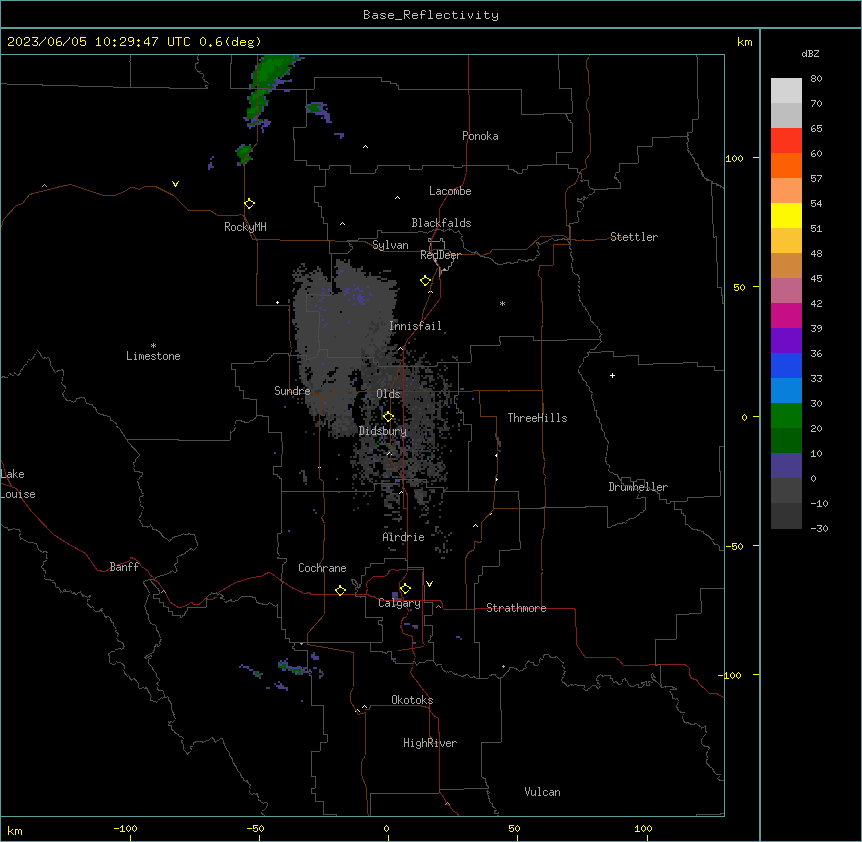Click the Blackfalds label

[x=441, y=223]
